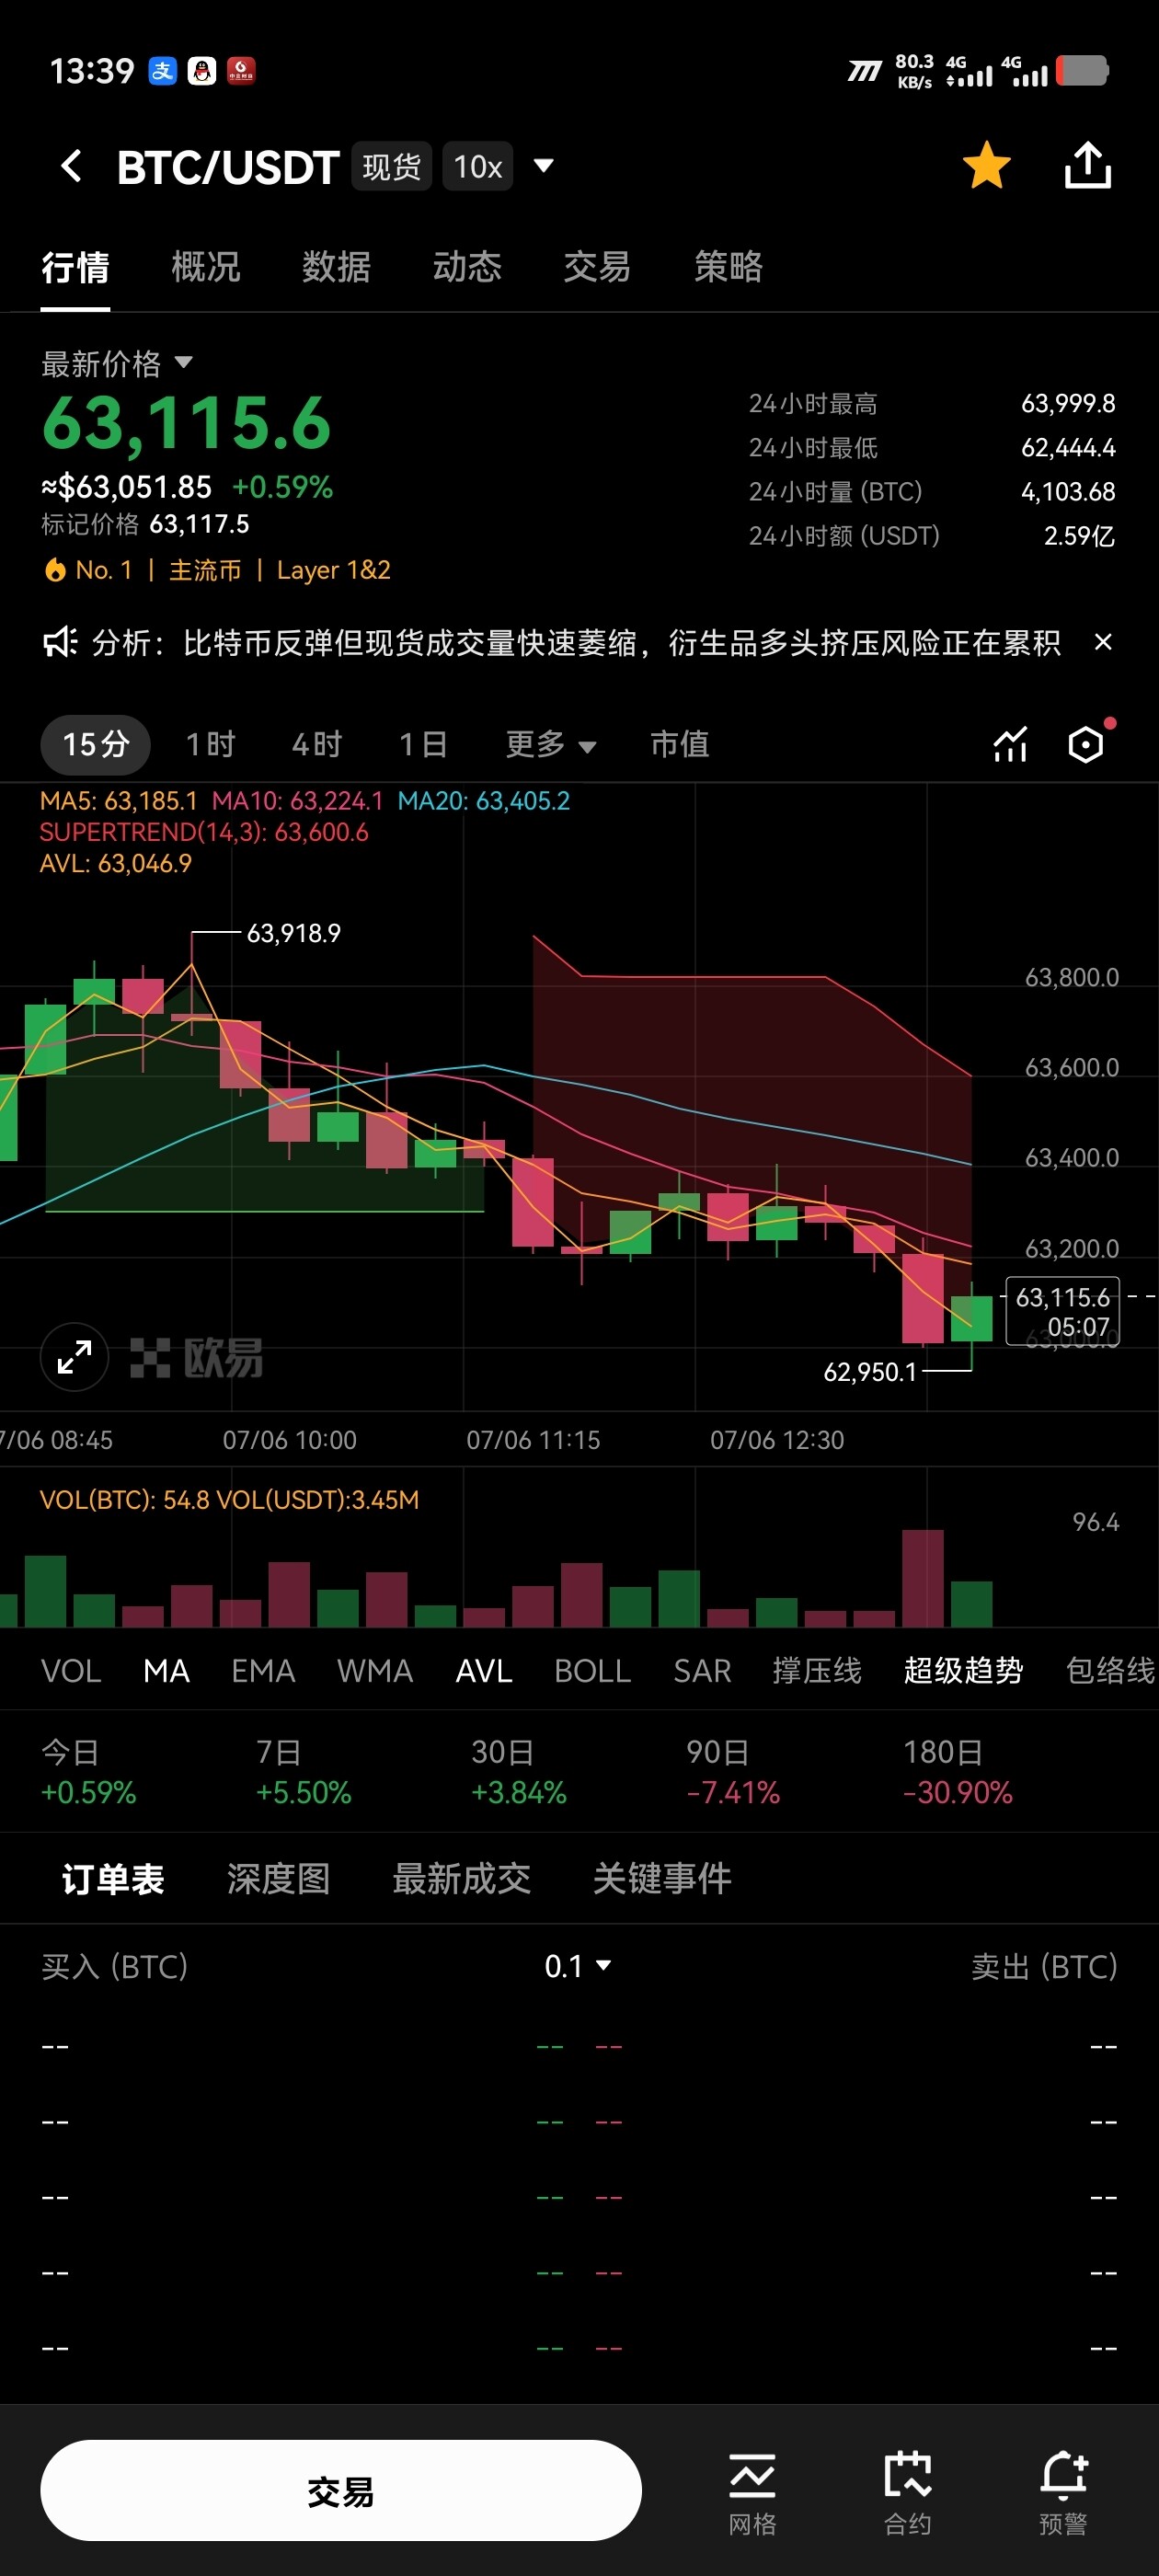This screenshot has width=1159, height=2576.
Task: Select 15分 timeframe
Action: pos(96,744)
